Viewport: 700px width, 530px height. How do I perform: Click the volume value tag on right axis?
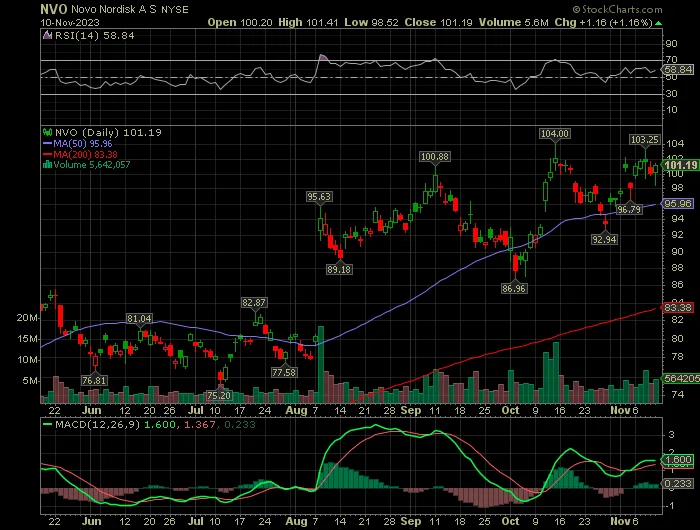tap(680, 378)
